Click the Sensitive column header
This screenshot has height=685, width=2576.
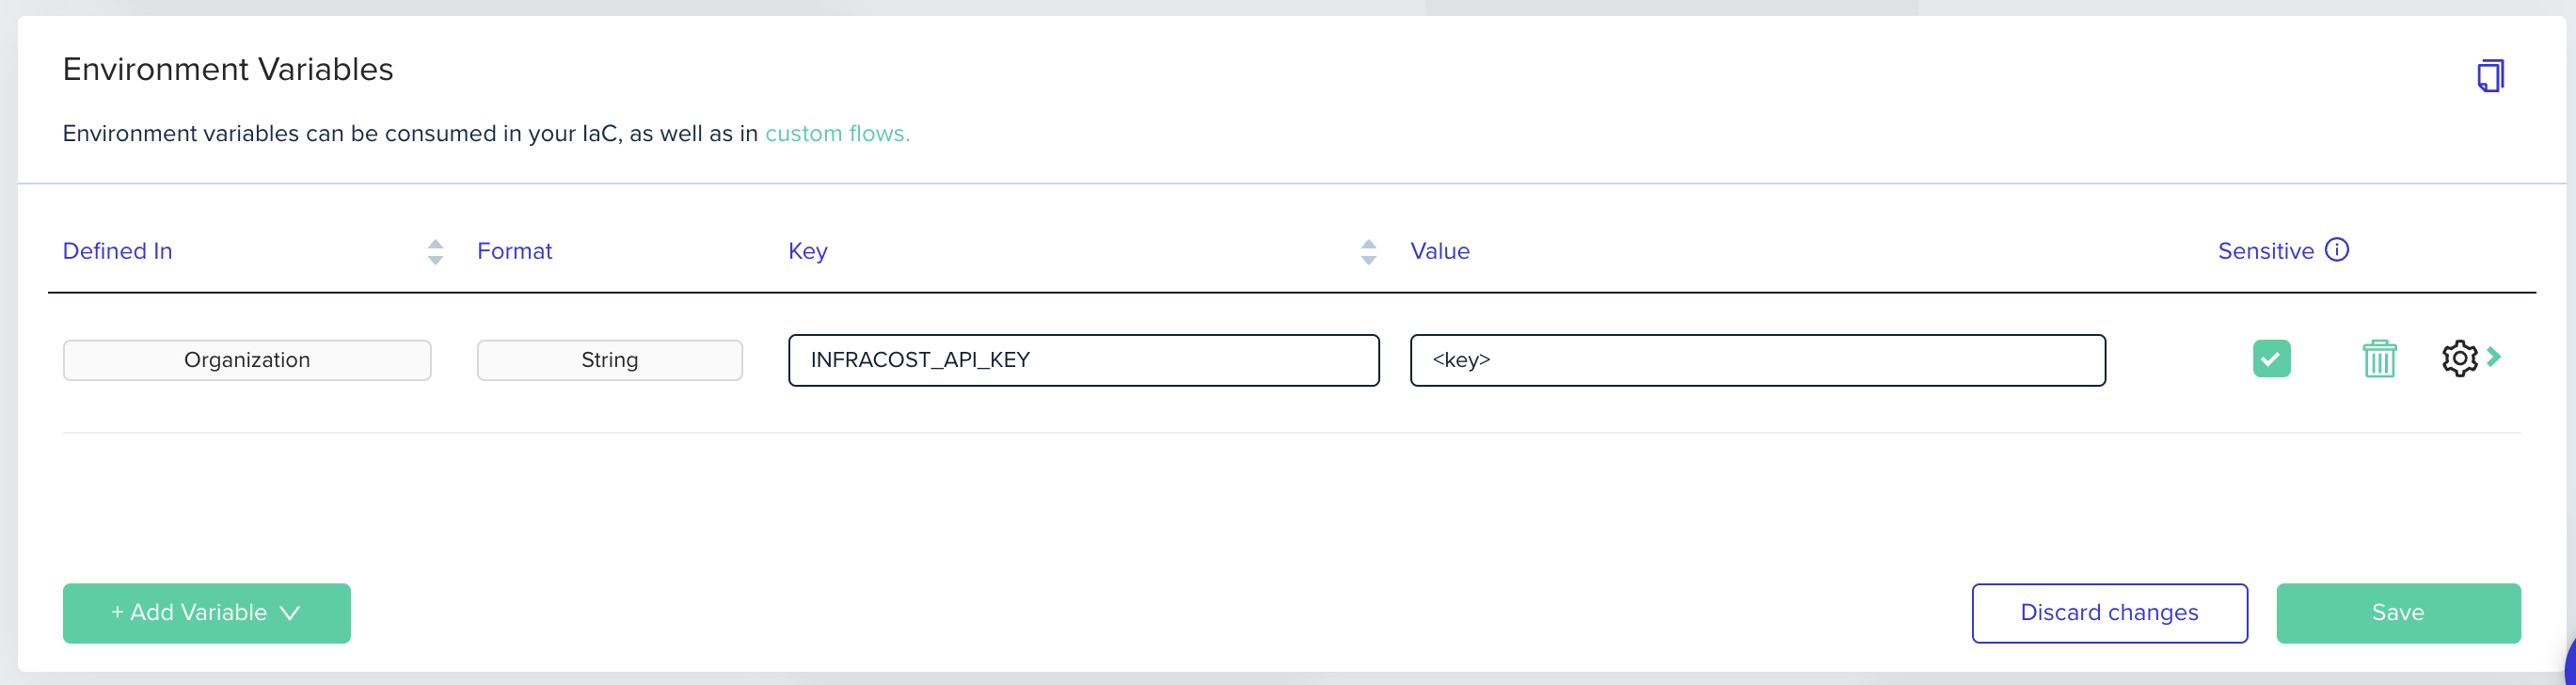(x=2265, y=251)
